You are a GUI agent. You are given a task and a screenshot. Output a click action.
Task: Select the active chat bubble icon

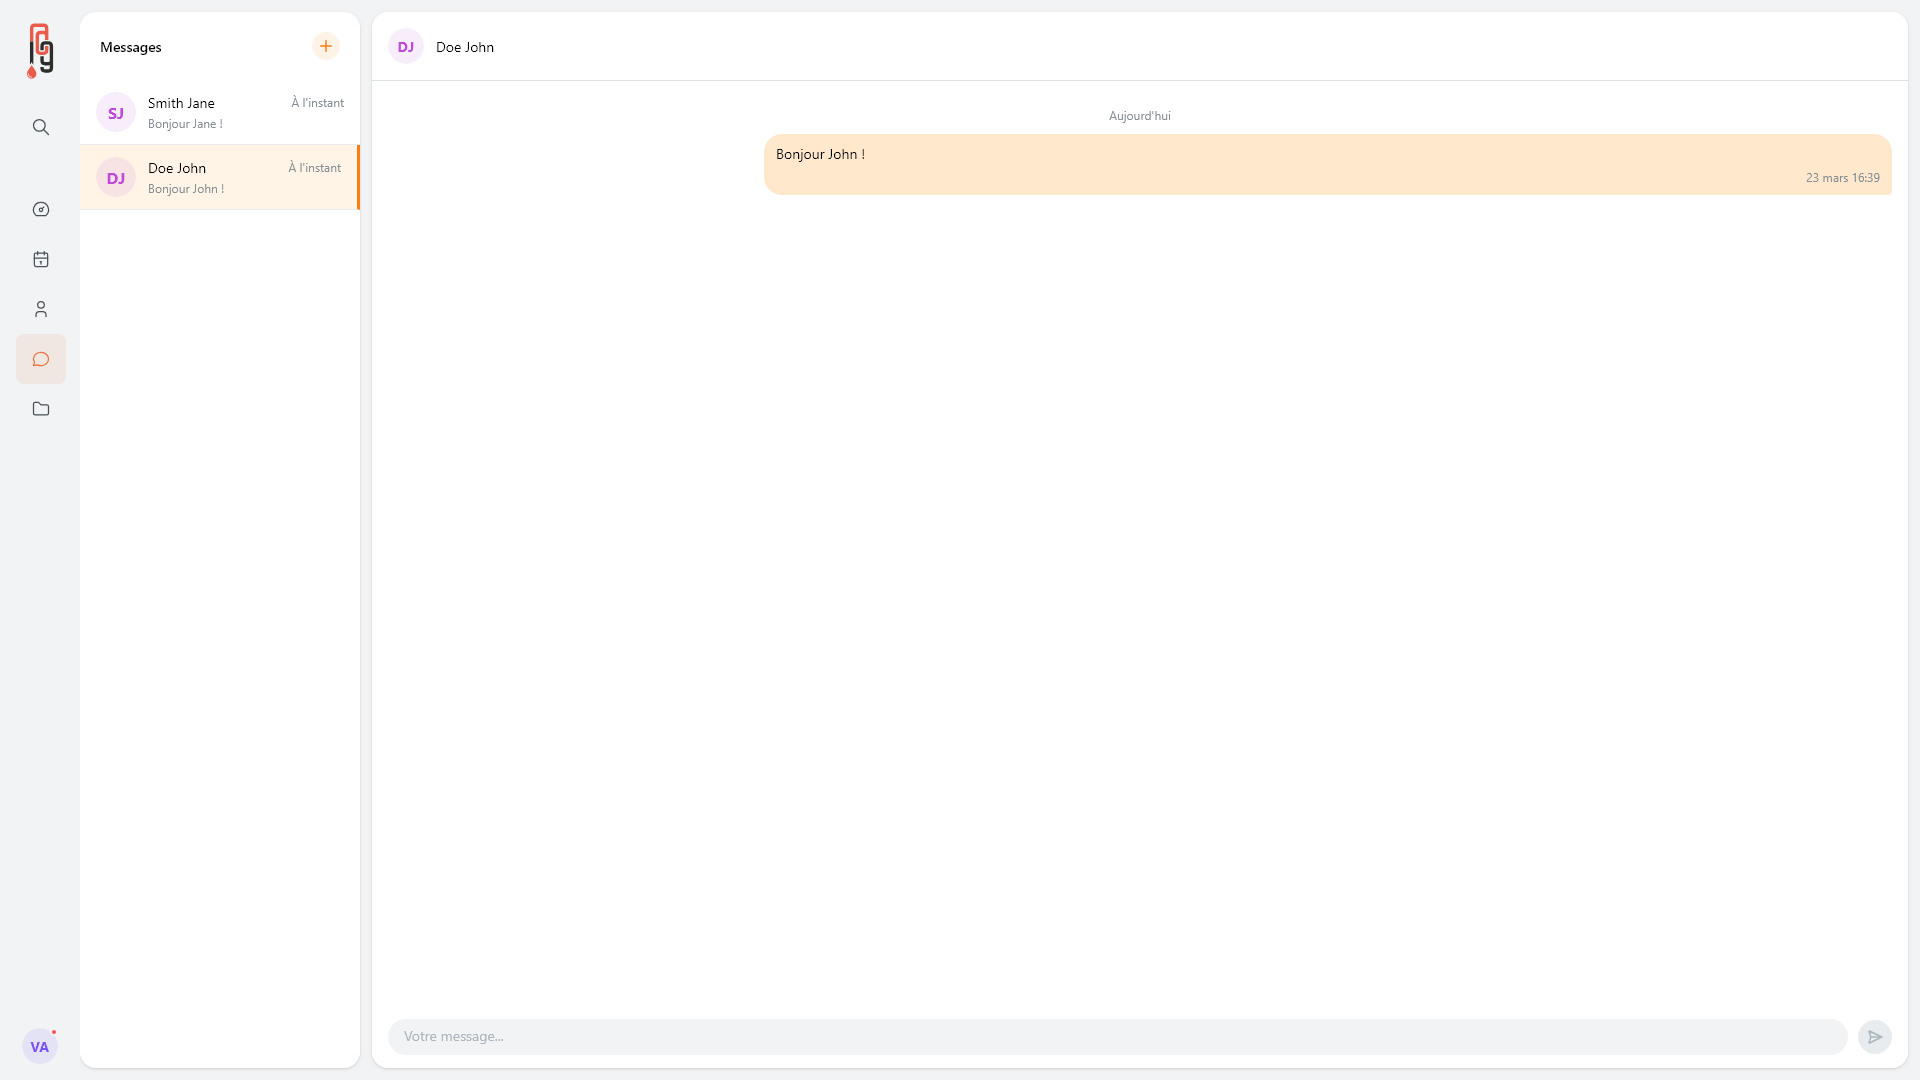tap(40, 359)
